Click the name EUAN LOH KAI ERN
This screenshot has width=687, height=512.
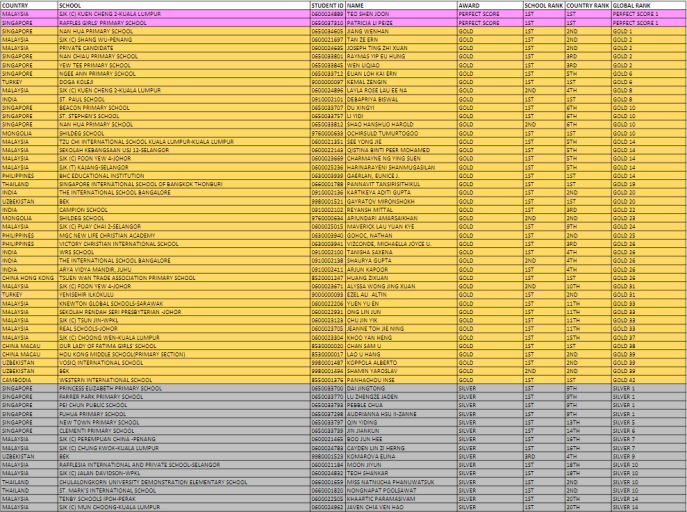[x=401, y=74]
